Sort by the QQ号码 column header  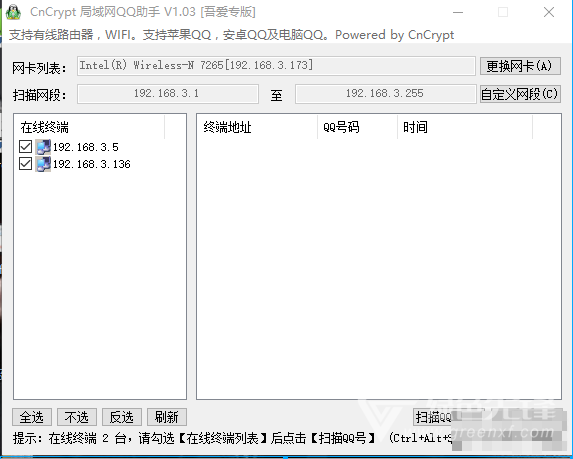[x=357, y=127]
